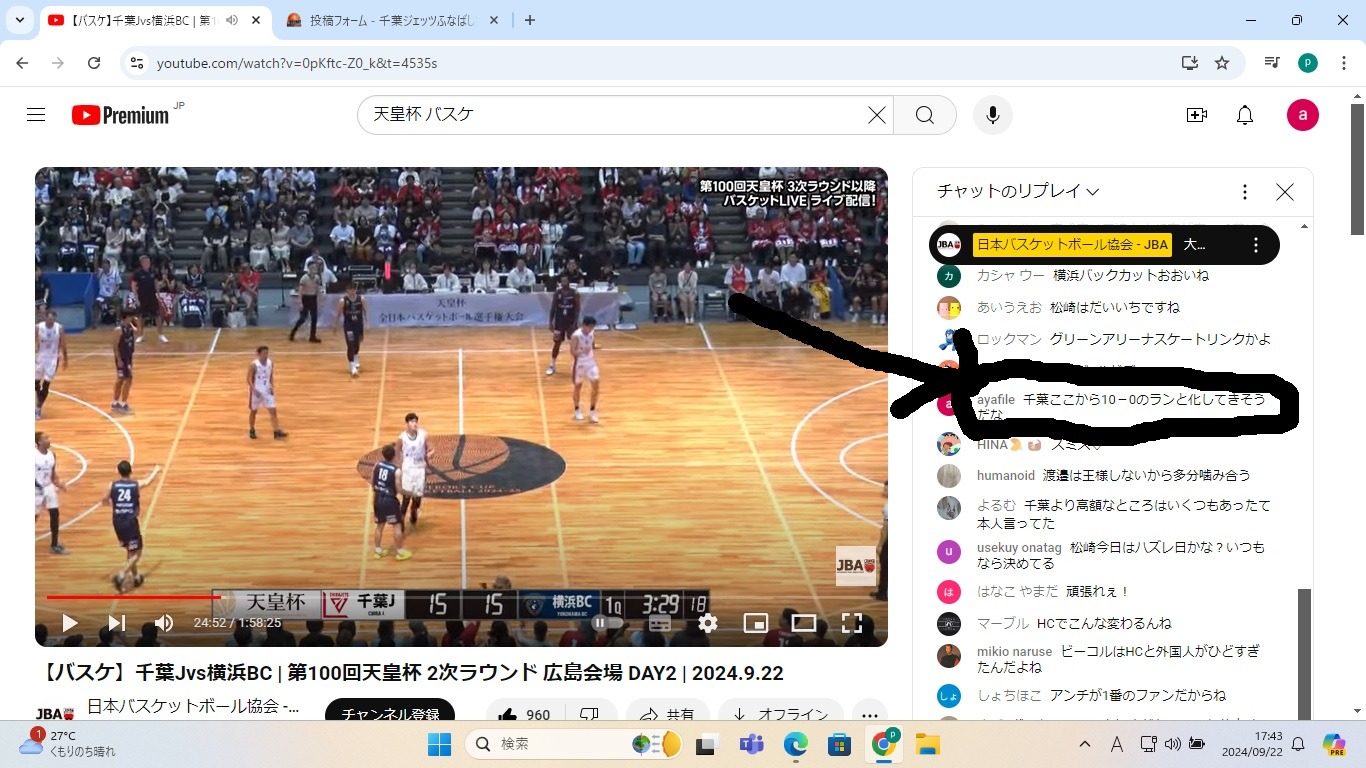
Task: Open the Windows Start menu
Action: [x=439, y=744]
